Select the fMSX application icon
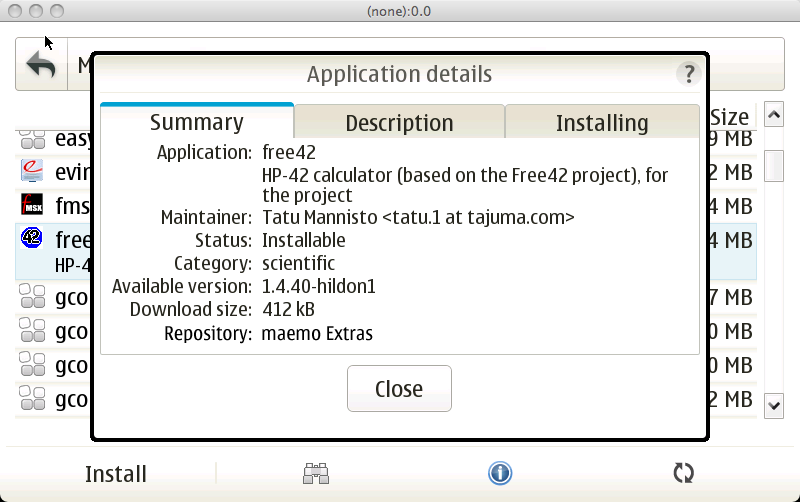 [x=32, y=205]
